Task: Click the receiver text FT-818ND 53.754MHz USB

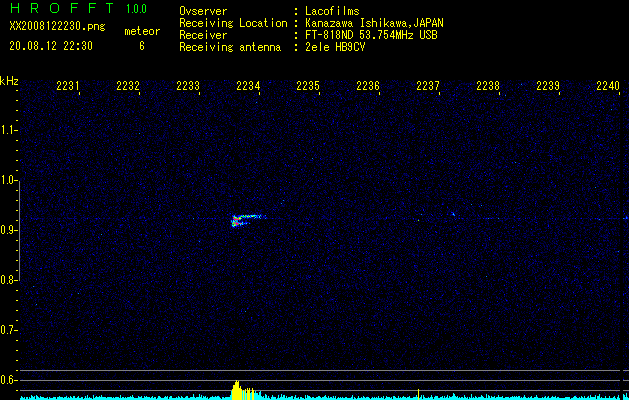Action: [x=371, y=35]
